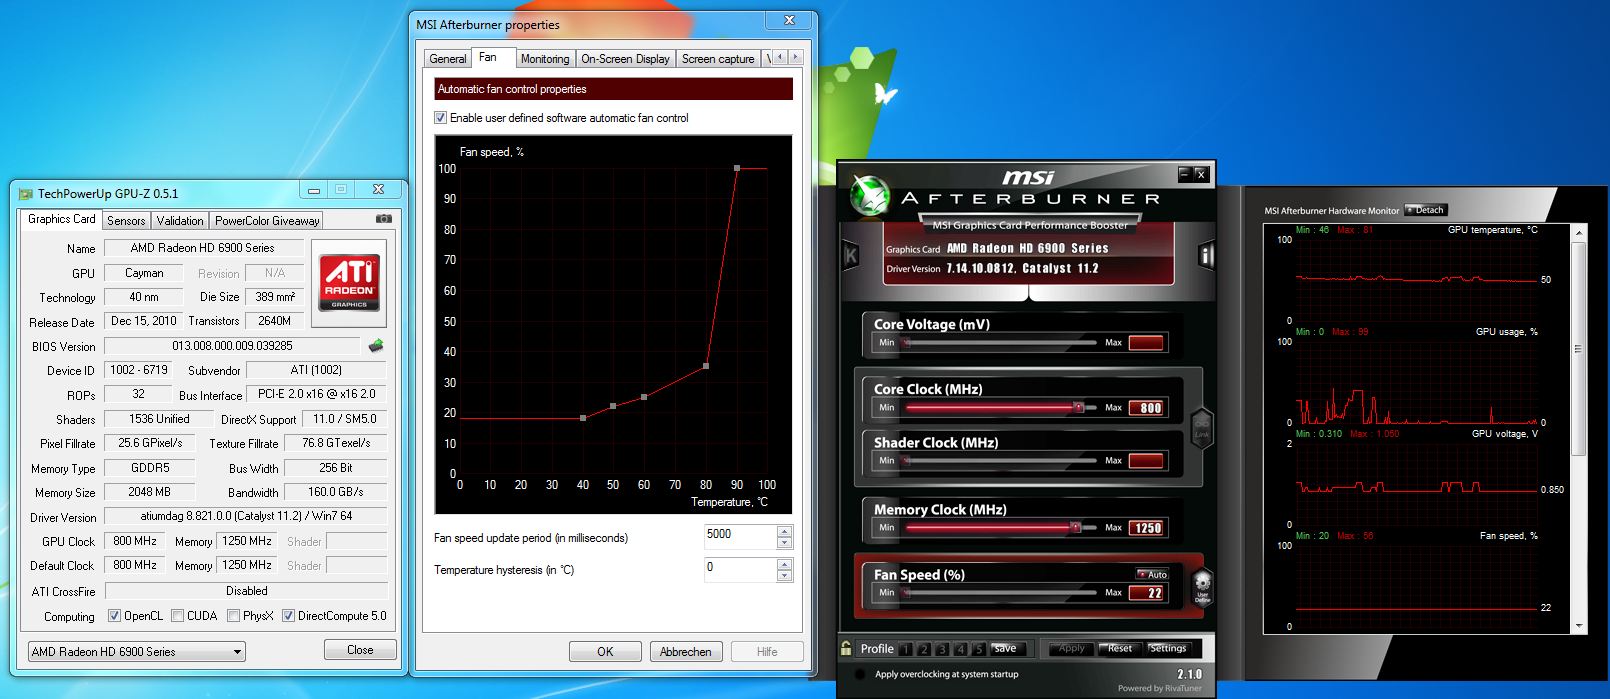Toggle the fan speed Auto button

[1152, 574]
